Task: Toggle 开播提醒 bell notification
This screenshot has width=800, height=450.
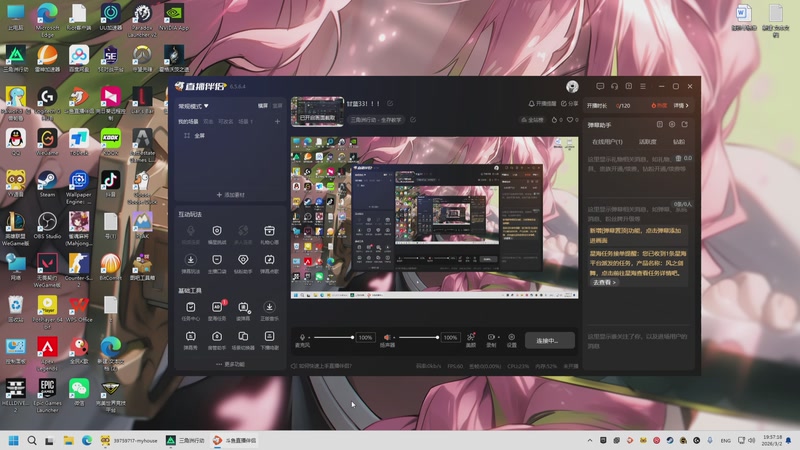Action: tap(542, 104)
